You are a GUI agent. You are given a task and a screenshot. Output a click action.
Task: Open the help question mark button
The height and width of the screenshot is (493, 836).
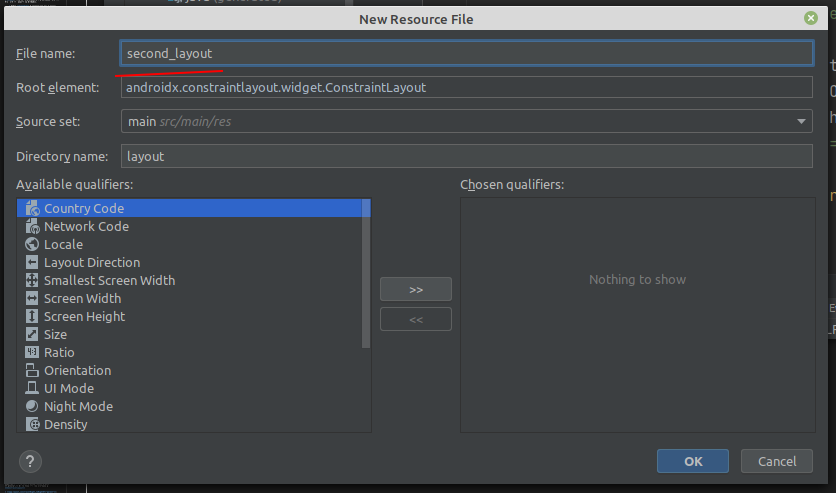tap(31, 461)
